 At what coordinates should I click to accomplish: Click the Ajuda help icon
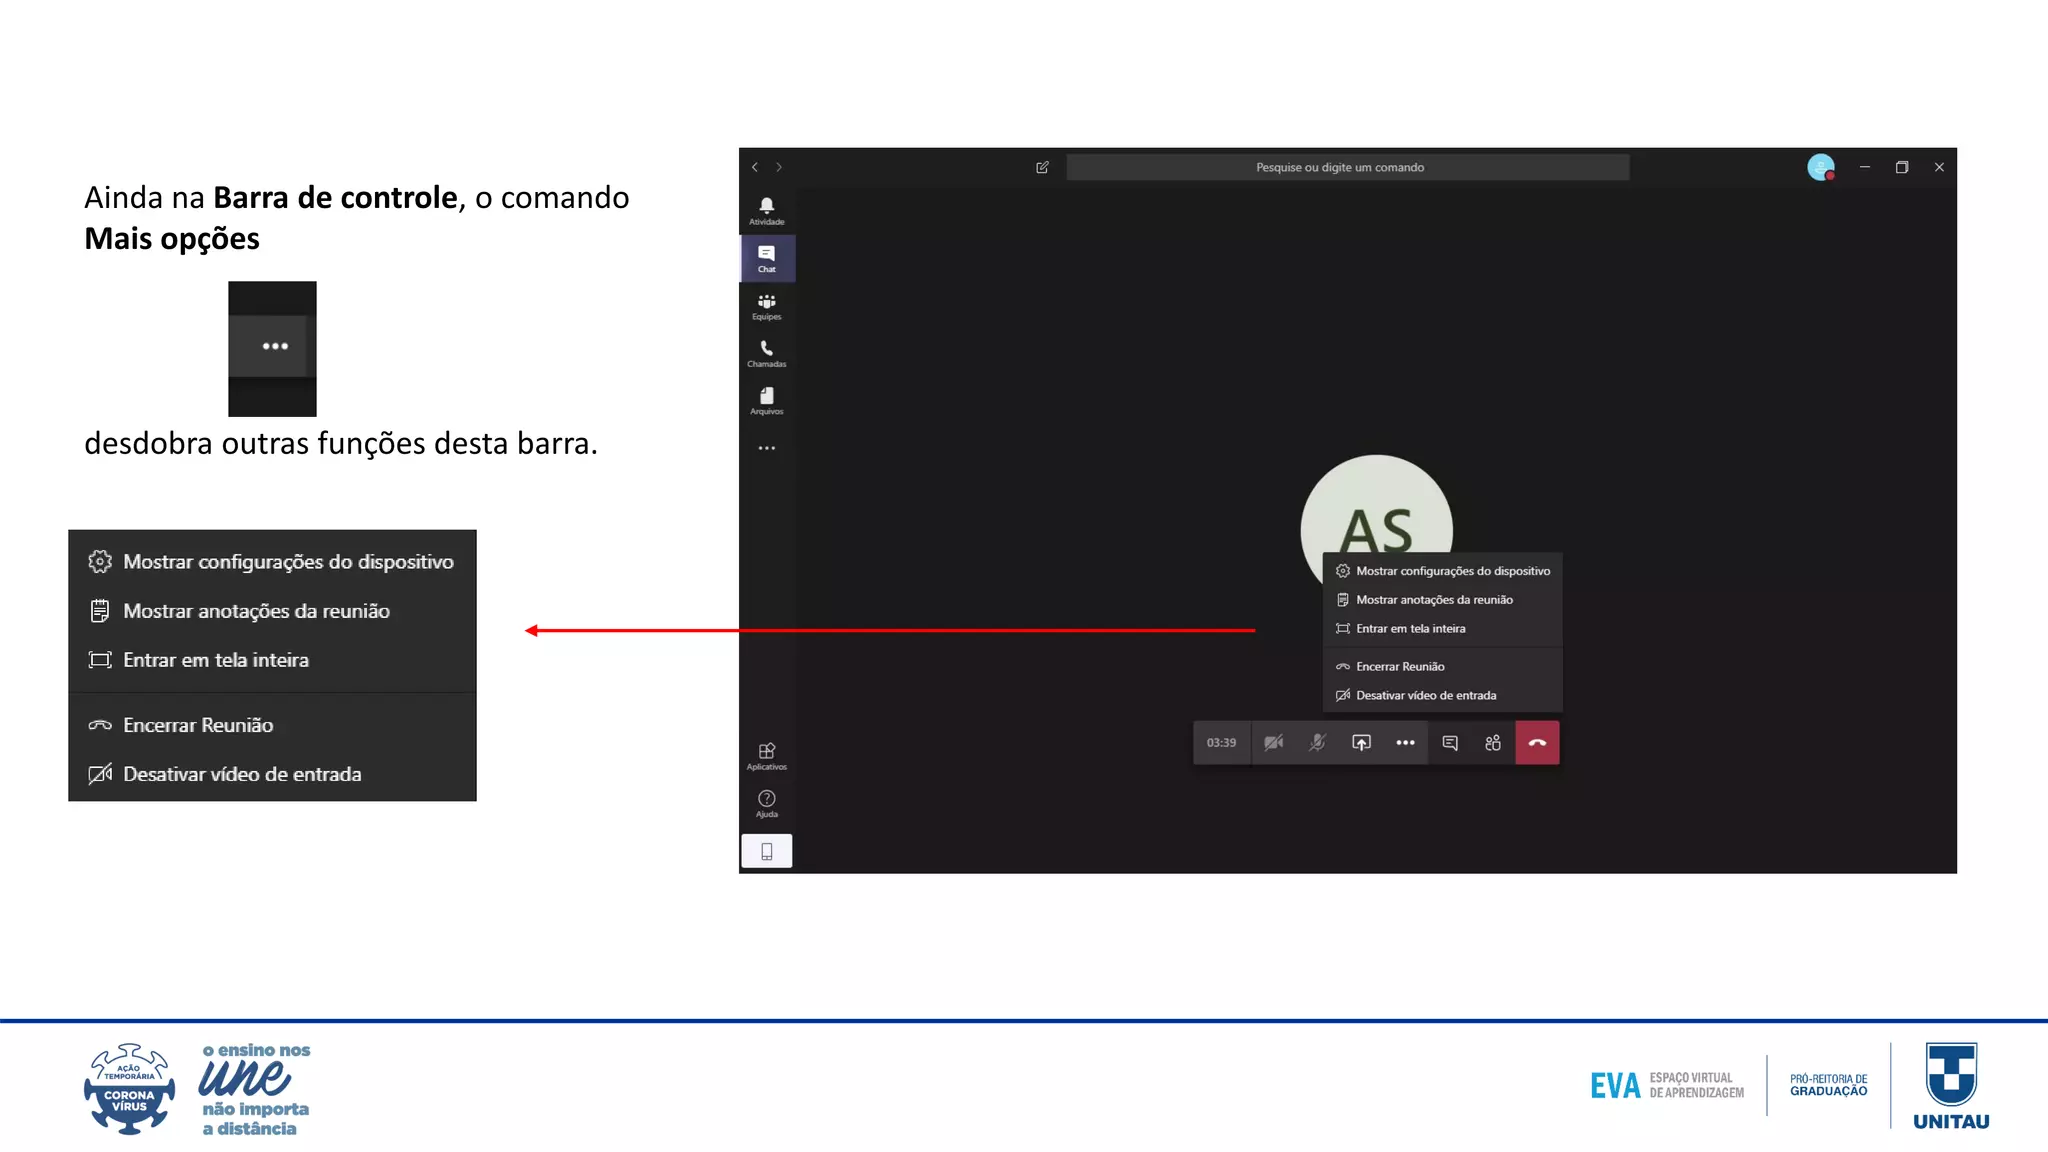click(x=766, y=802)
